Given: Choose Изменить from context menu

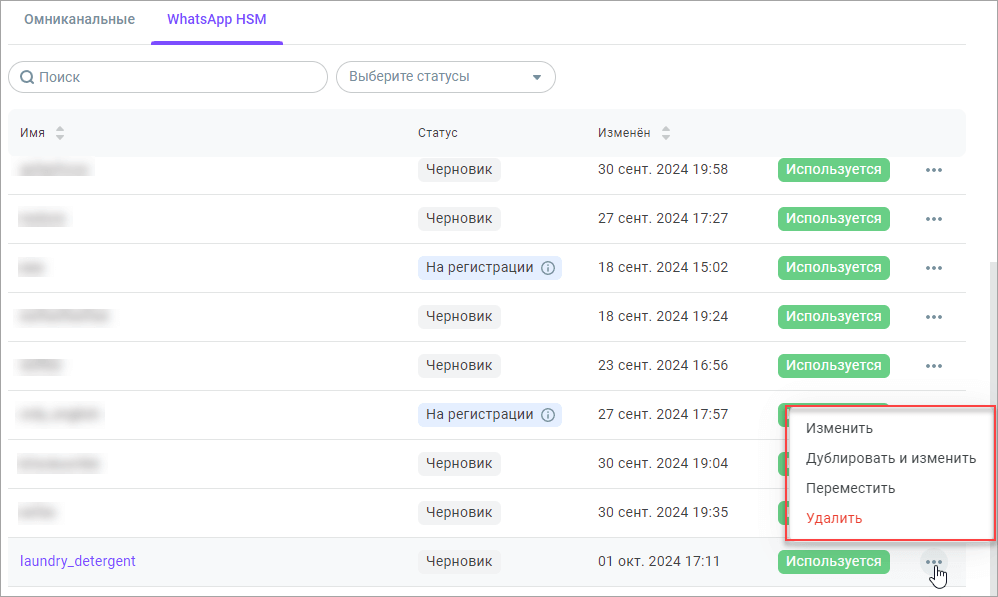Looking at the screenshot, I should tap(839, 428).
